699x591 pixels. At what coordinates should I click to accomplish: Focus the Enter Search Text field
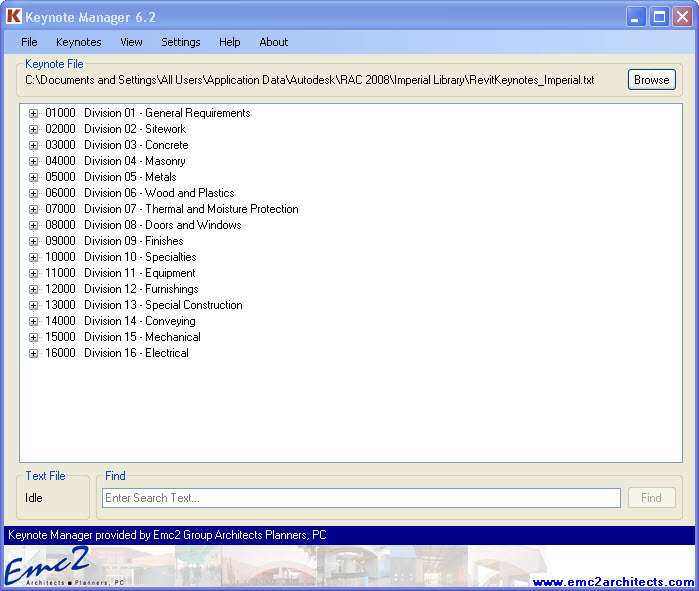pyautogui.click(x=362, y=498)
